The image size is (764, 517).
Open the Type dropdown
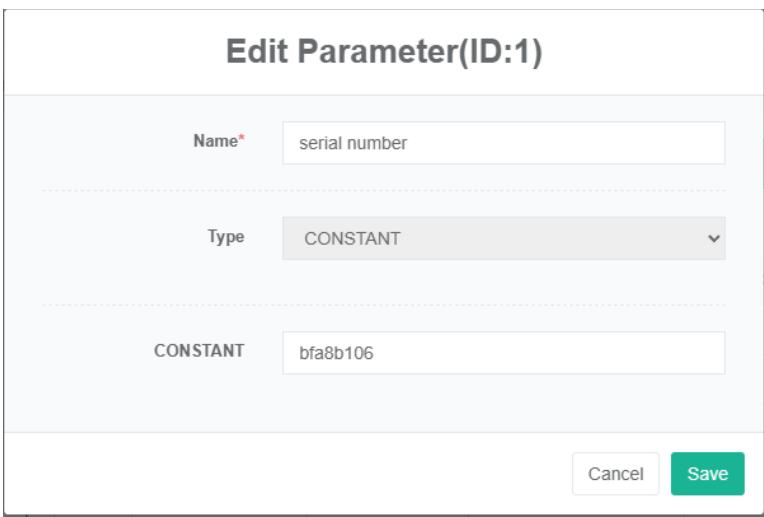[503, 238]
